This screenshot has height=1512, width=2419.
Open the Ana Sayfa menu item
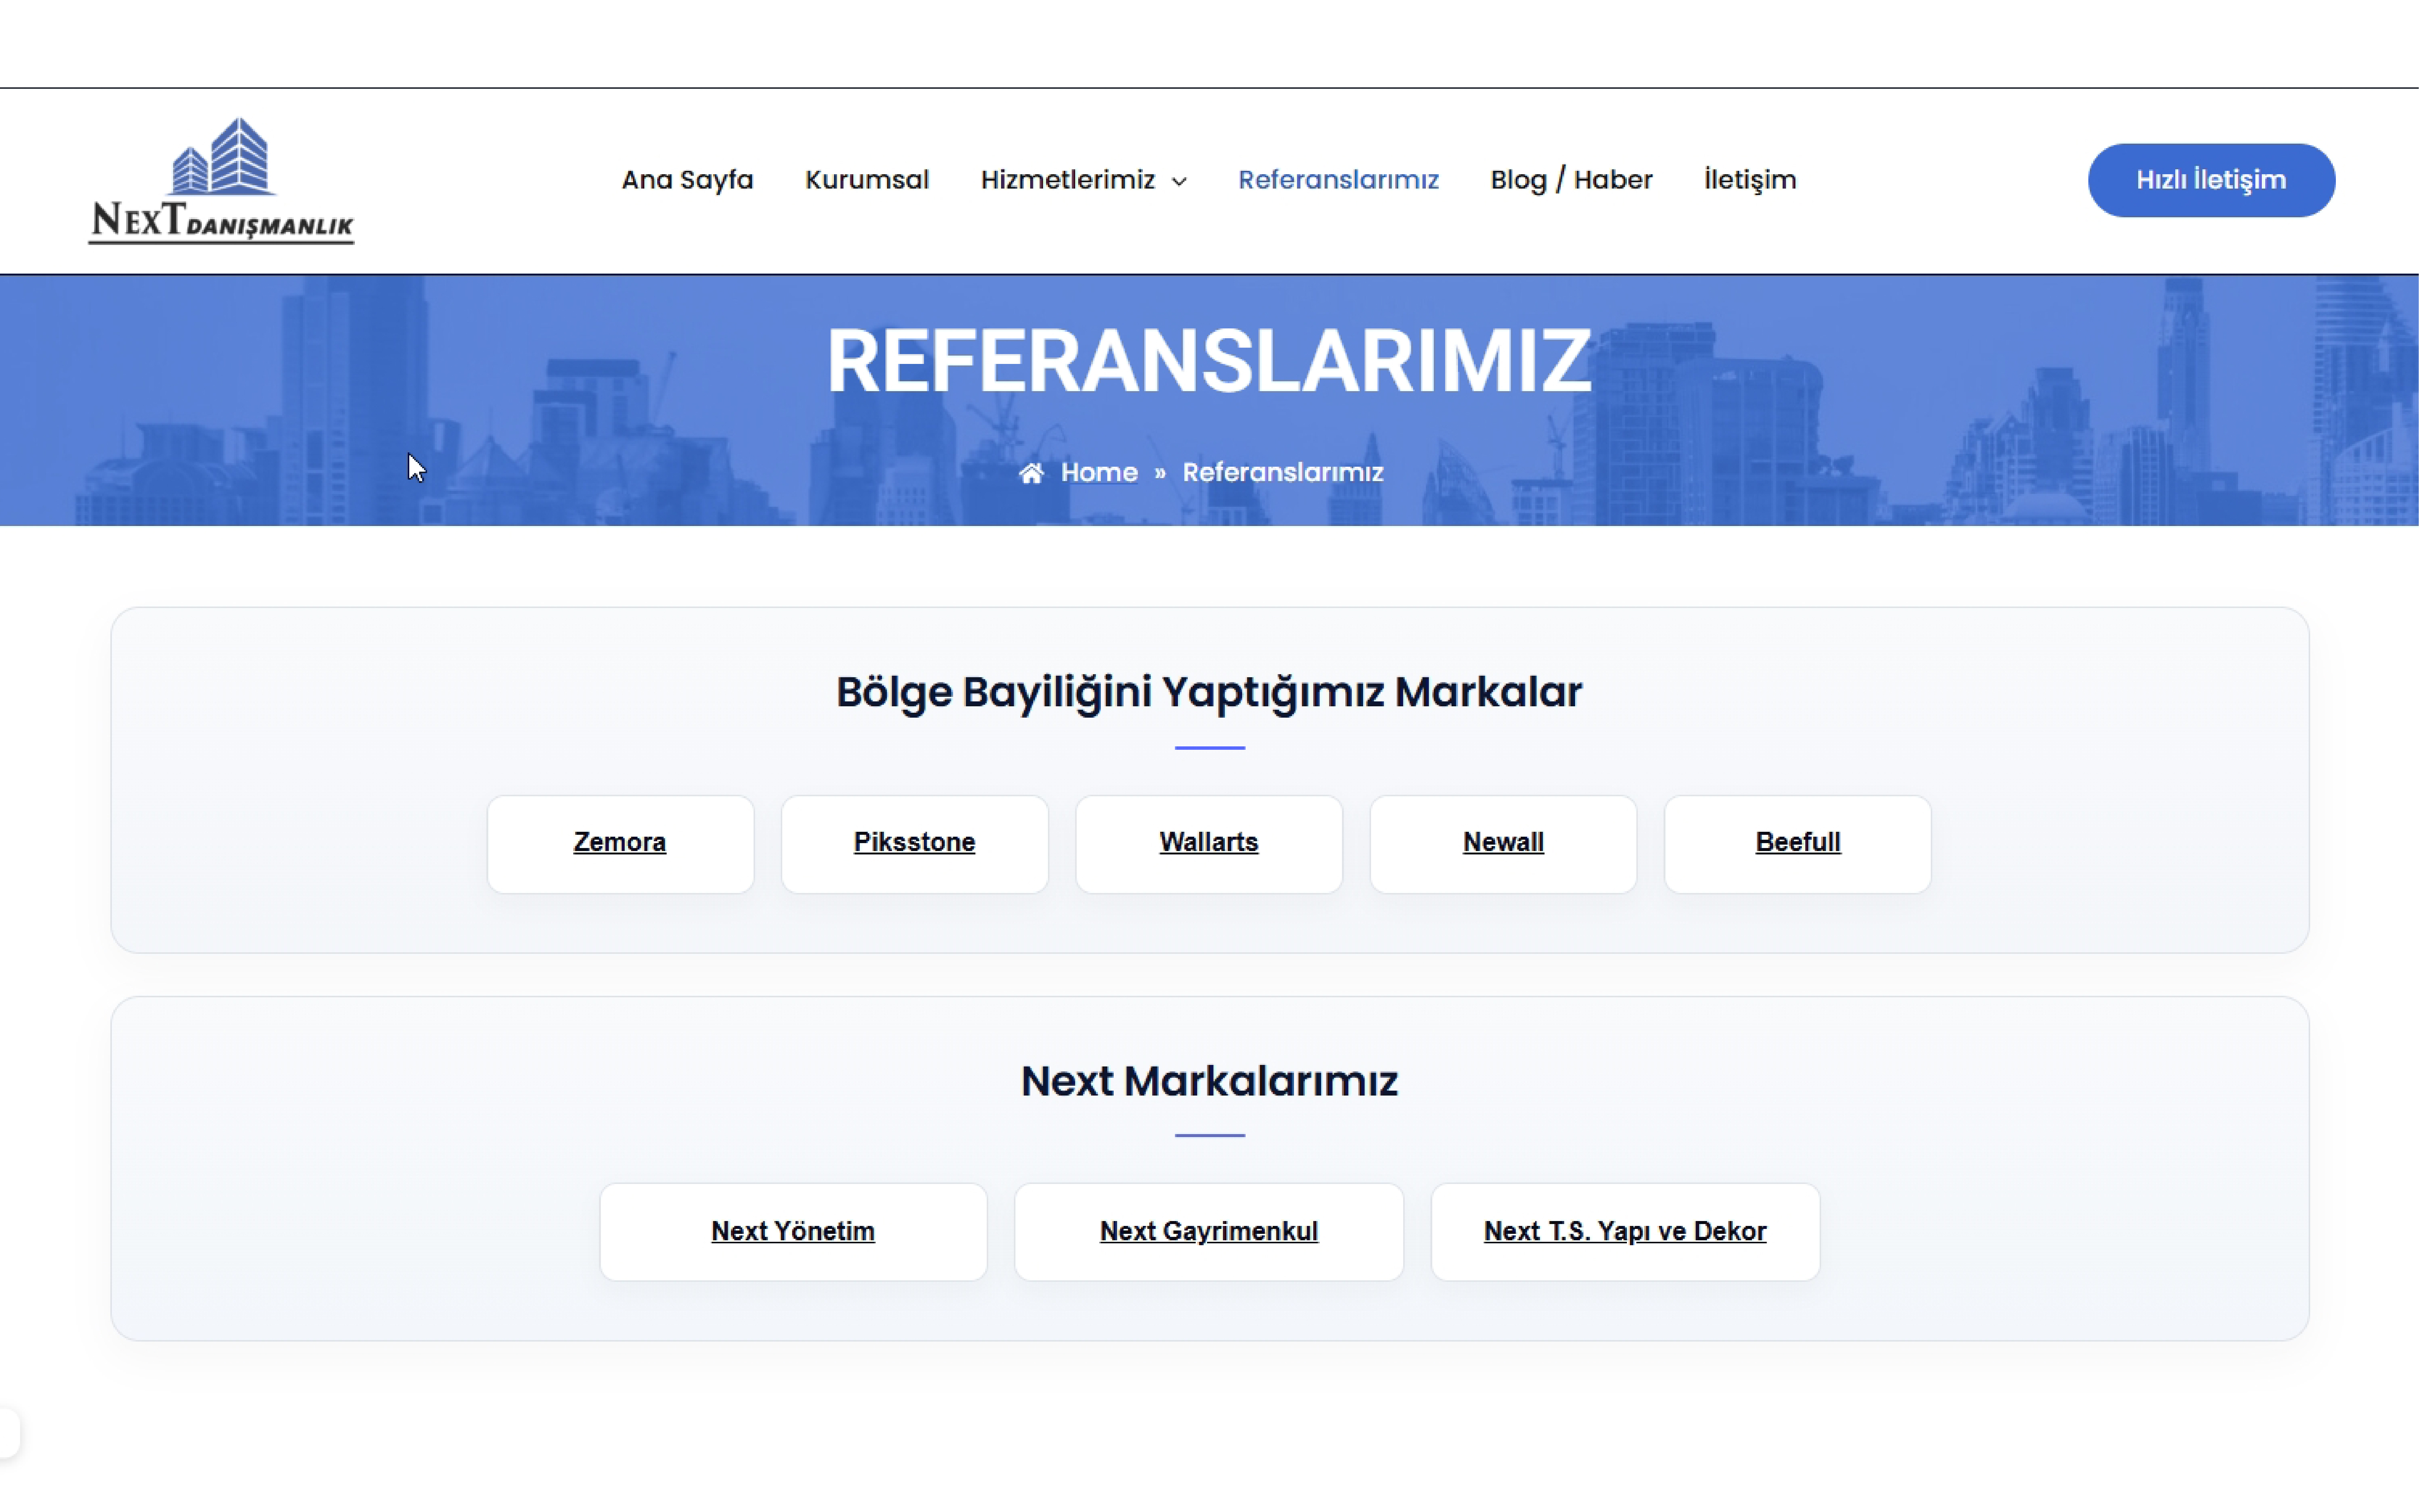(687, 180)
